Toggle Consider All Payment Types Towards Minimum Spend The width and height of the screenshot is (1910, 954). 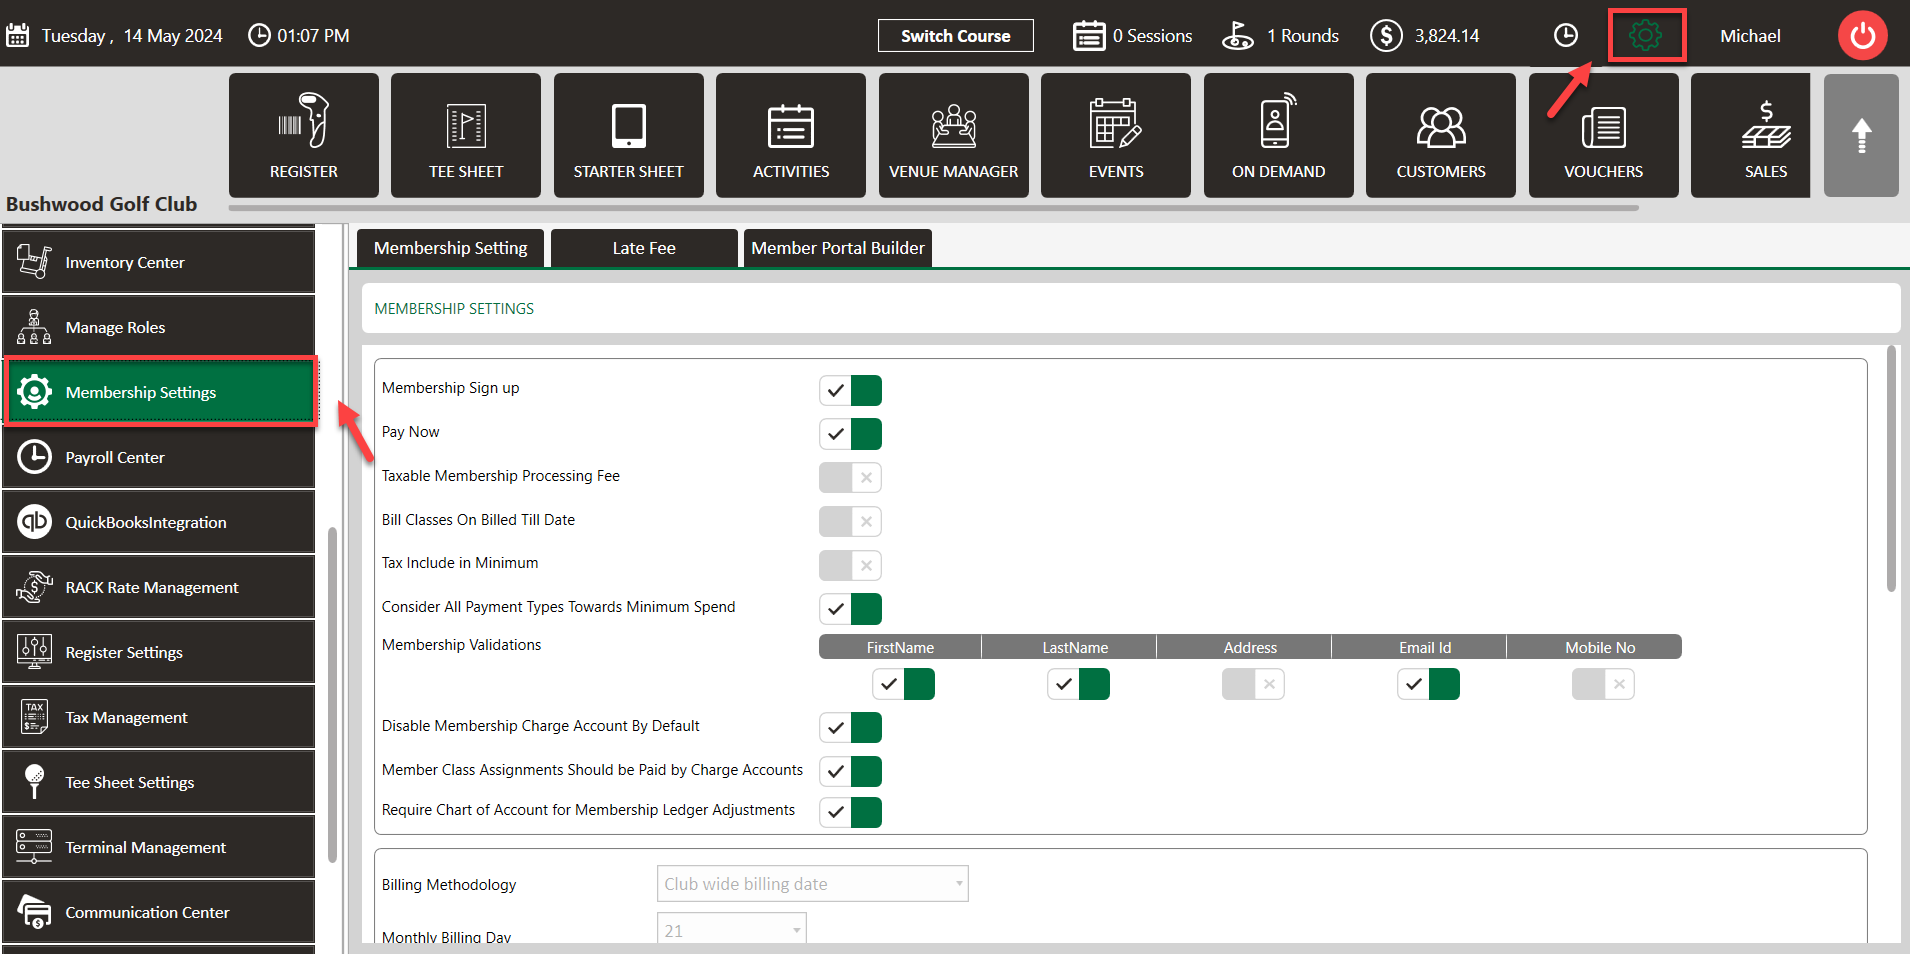[850, 608]
